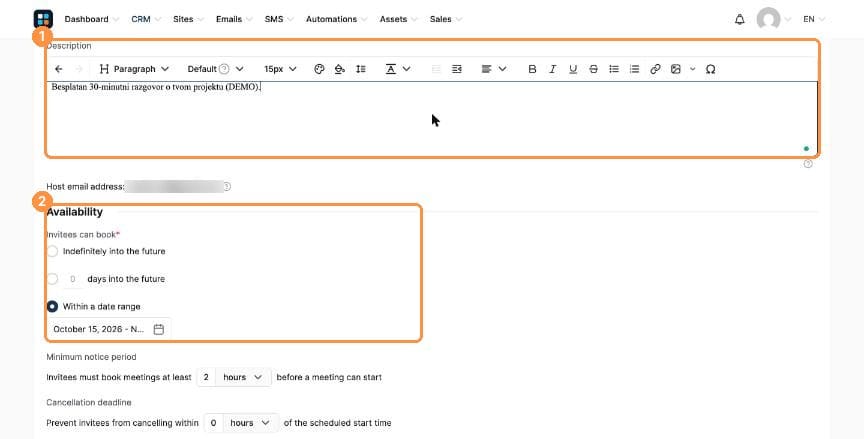Click the insert image icon
The width and height of the screenshot is (864, 439).
[x=676, y=69]
